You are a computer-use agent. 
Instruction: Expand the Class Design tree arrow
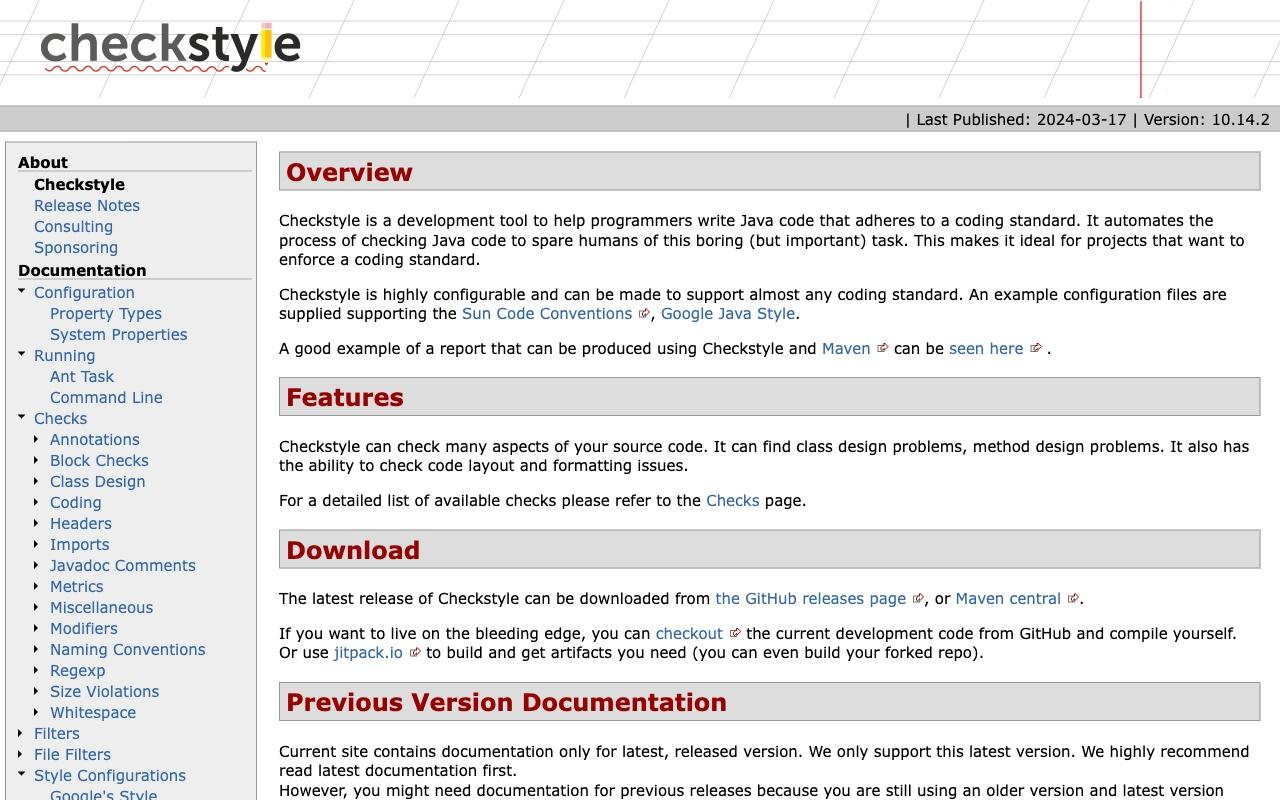click(x=37, y=481)
